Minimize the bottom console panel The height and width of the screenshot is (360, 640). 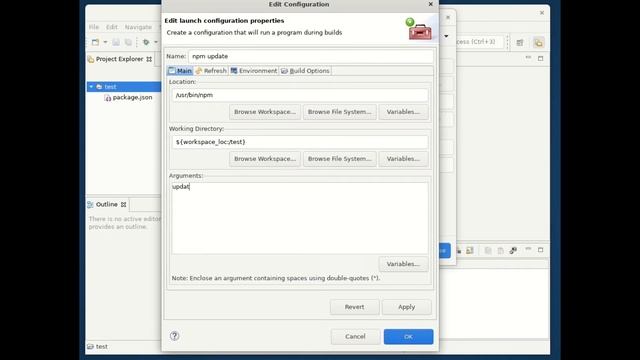(528, 249)
